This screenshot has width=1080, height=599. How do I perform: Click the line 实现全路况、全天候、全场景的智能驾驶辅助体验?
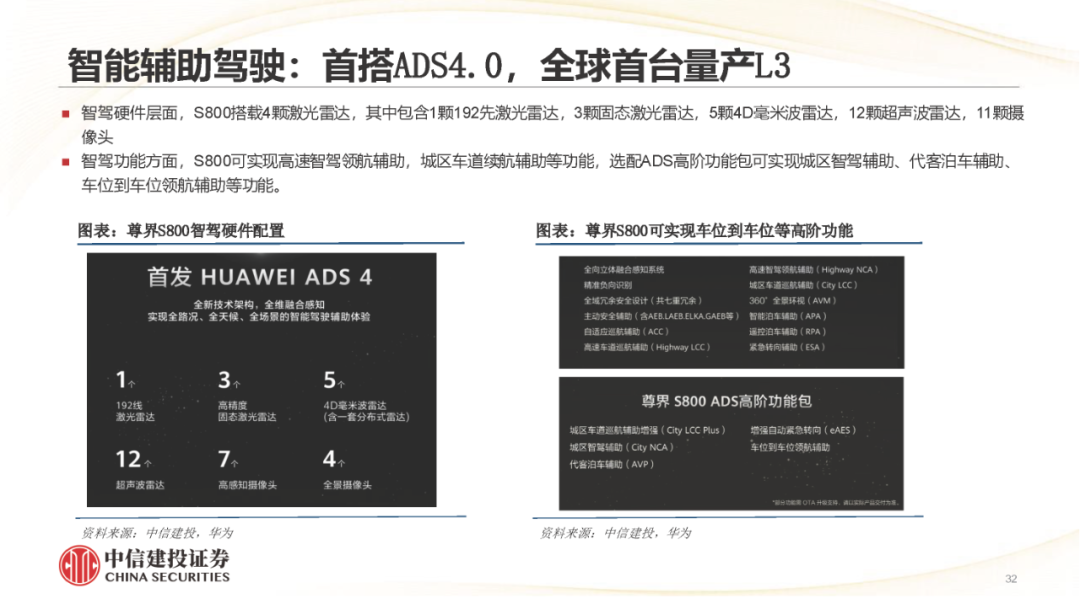[x=259, y=317]
